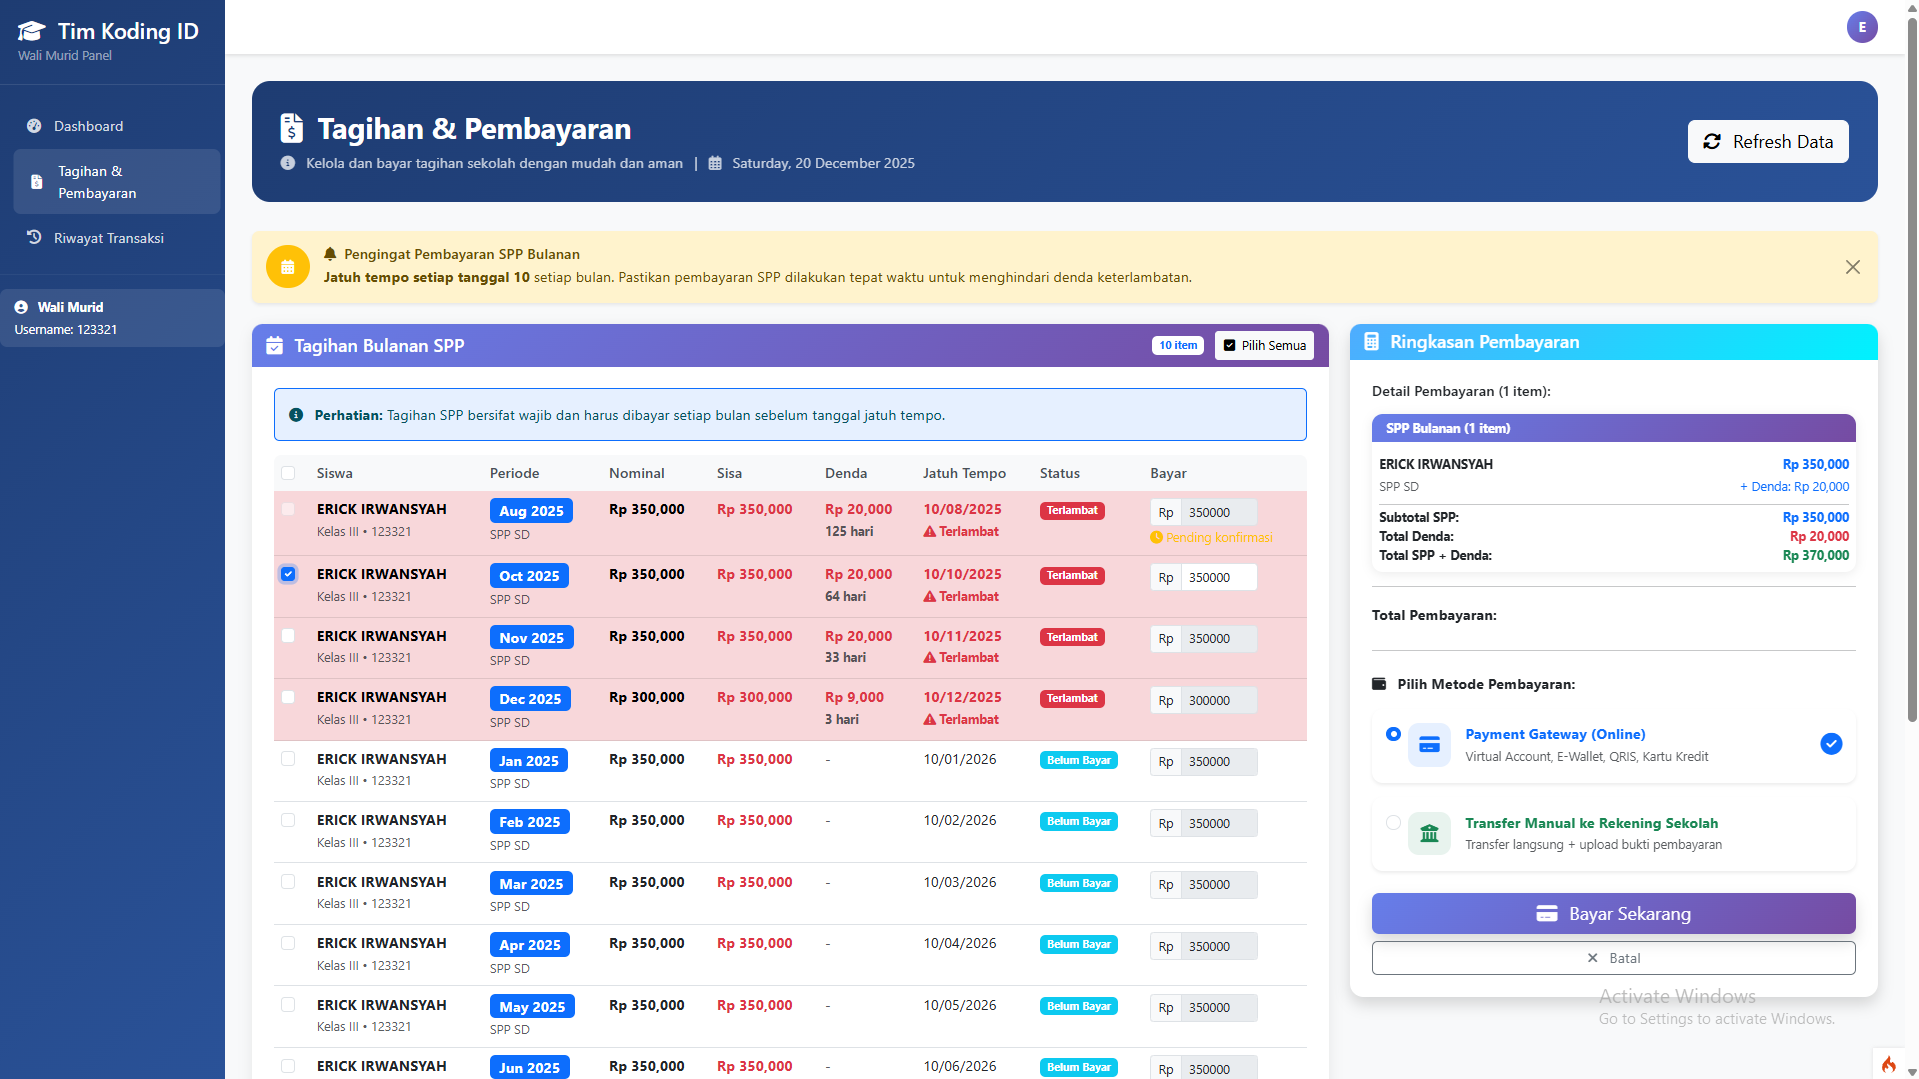Screen dimensions: 1919x1079
Task: Click the Tim Koding ID graduation cap logo
Action: 31,30
